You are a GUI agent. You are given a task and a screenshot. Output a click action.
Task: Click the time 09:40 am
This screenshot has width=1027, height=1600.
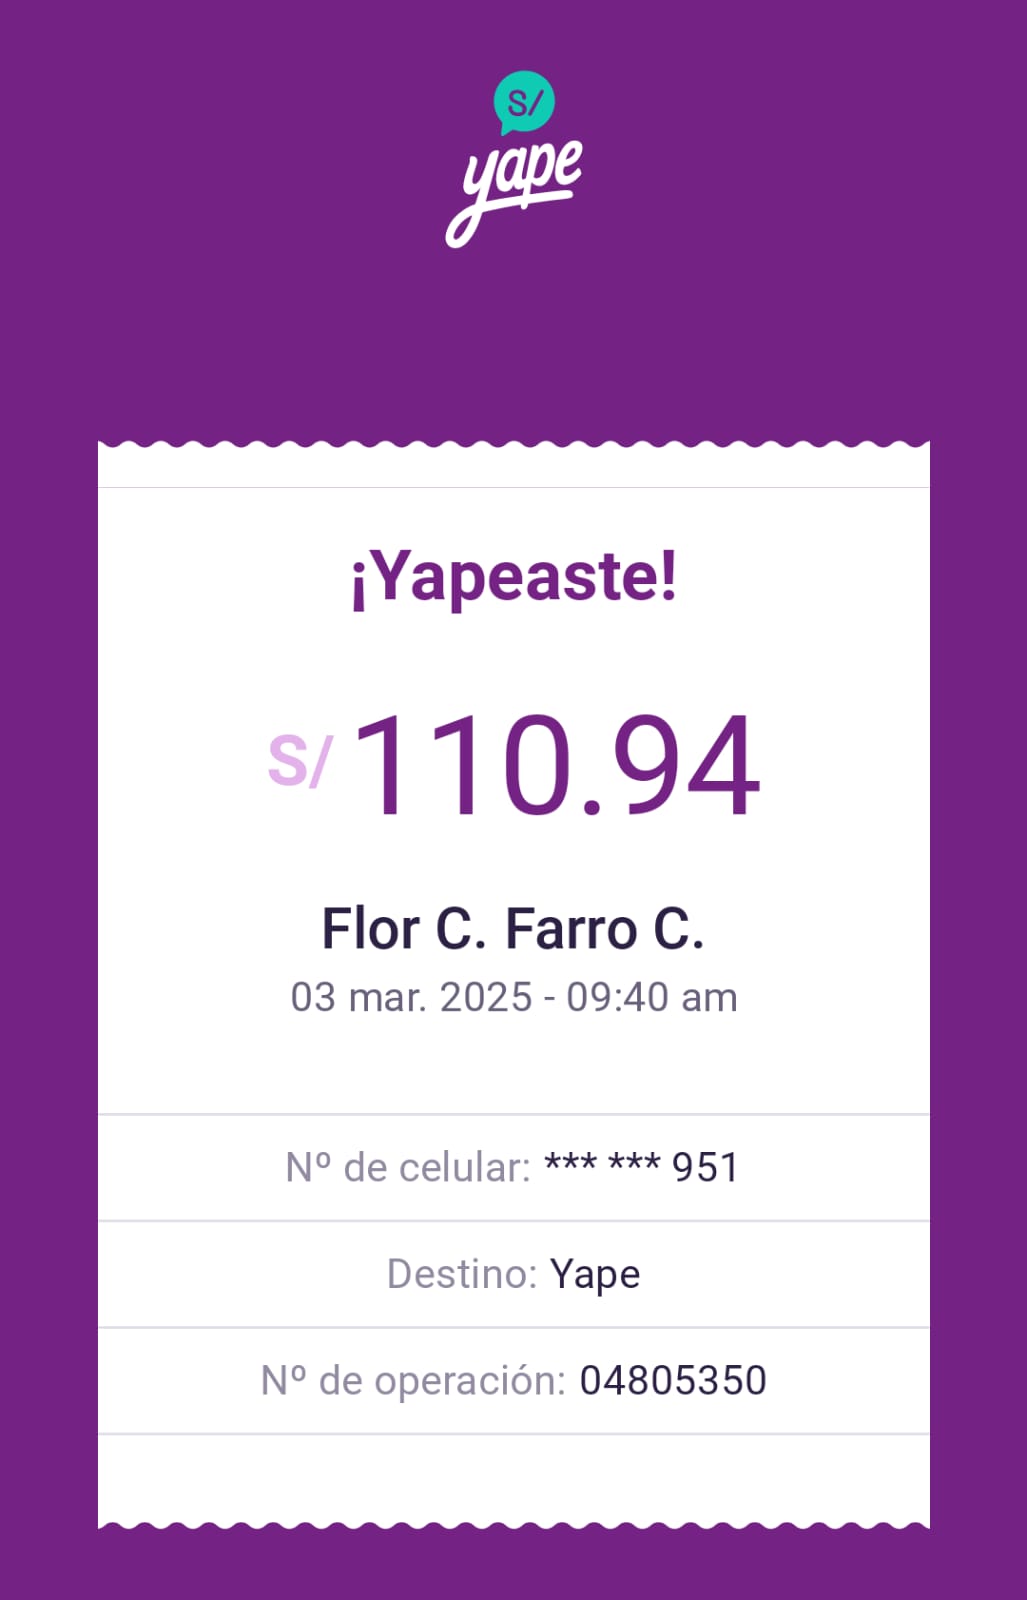[652, 998]
